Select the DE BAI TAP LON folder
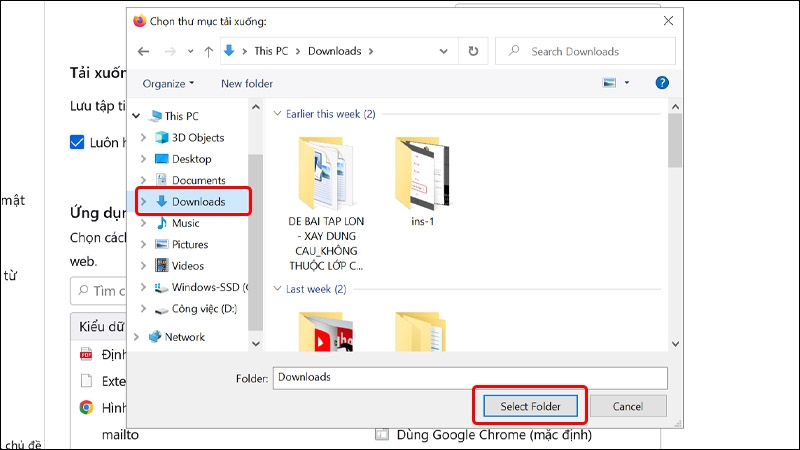The image size is (800, 450). pos(326,204)
